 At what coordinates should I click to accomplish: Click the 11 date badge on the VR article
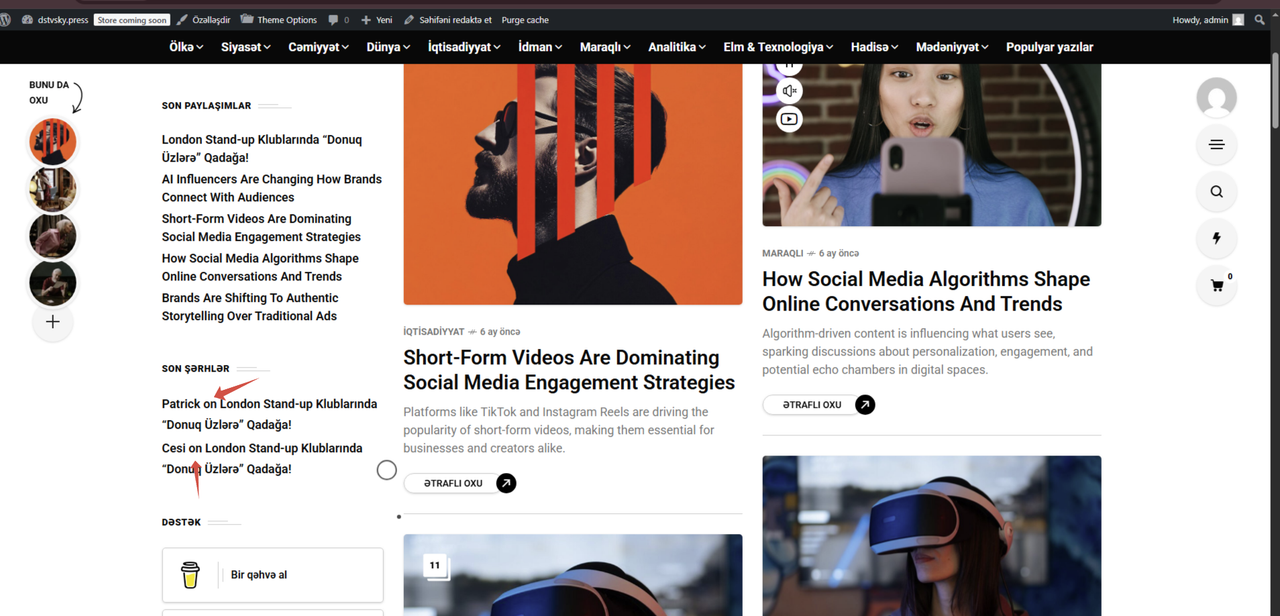[x=435, y=566]
